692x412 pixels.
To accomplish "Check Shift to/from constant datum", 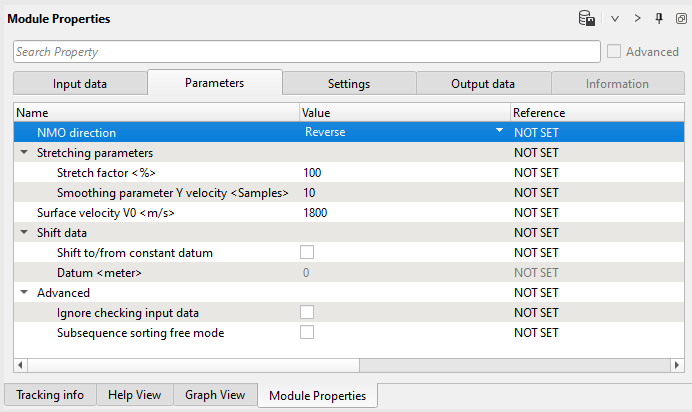I will 307,253.
